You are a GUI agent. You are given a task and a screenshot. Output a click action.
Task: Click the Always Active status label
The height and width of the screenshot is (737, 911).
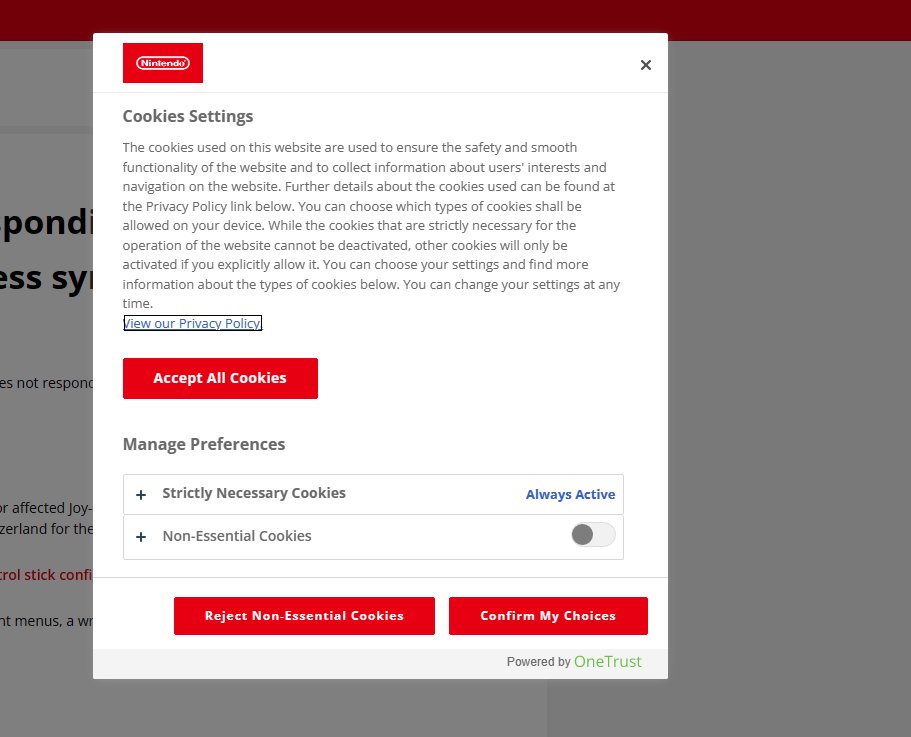click(570, 494)
